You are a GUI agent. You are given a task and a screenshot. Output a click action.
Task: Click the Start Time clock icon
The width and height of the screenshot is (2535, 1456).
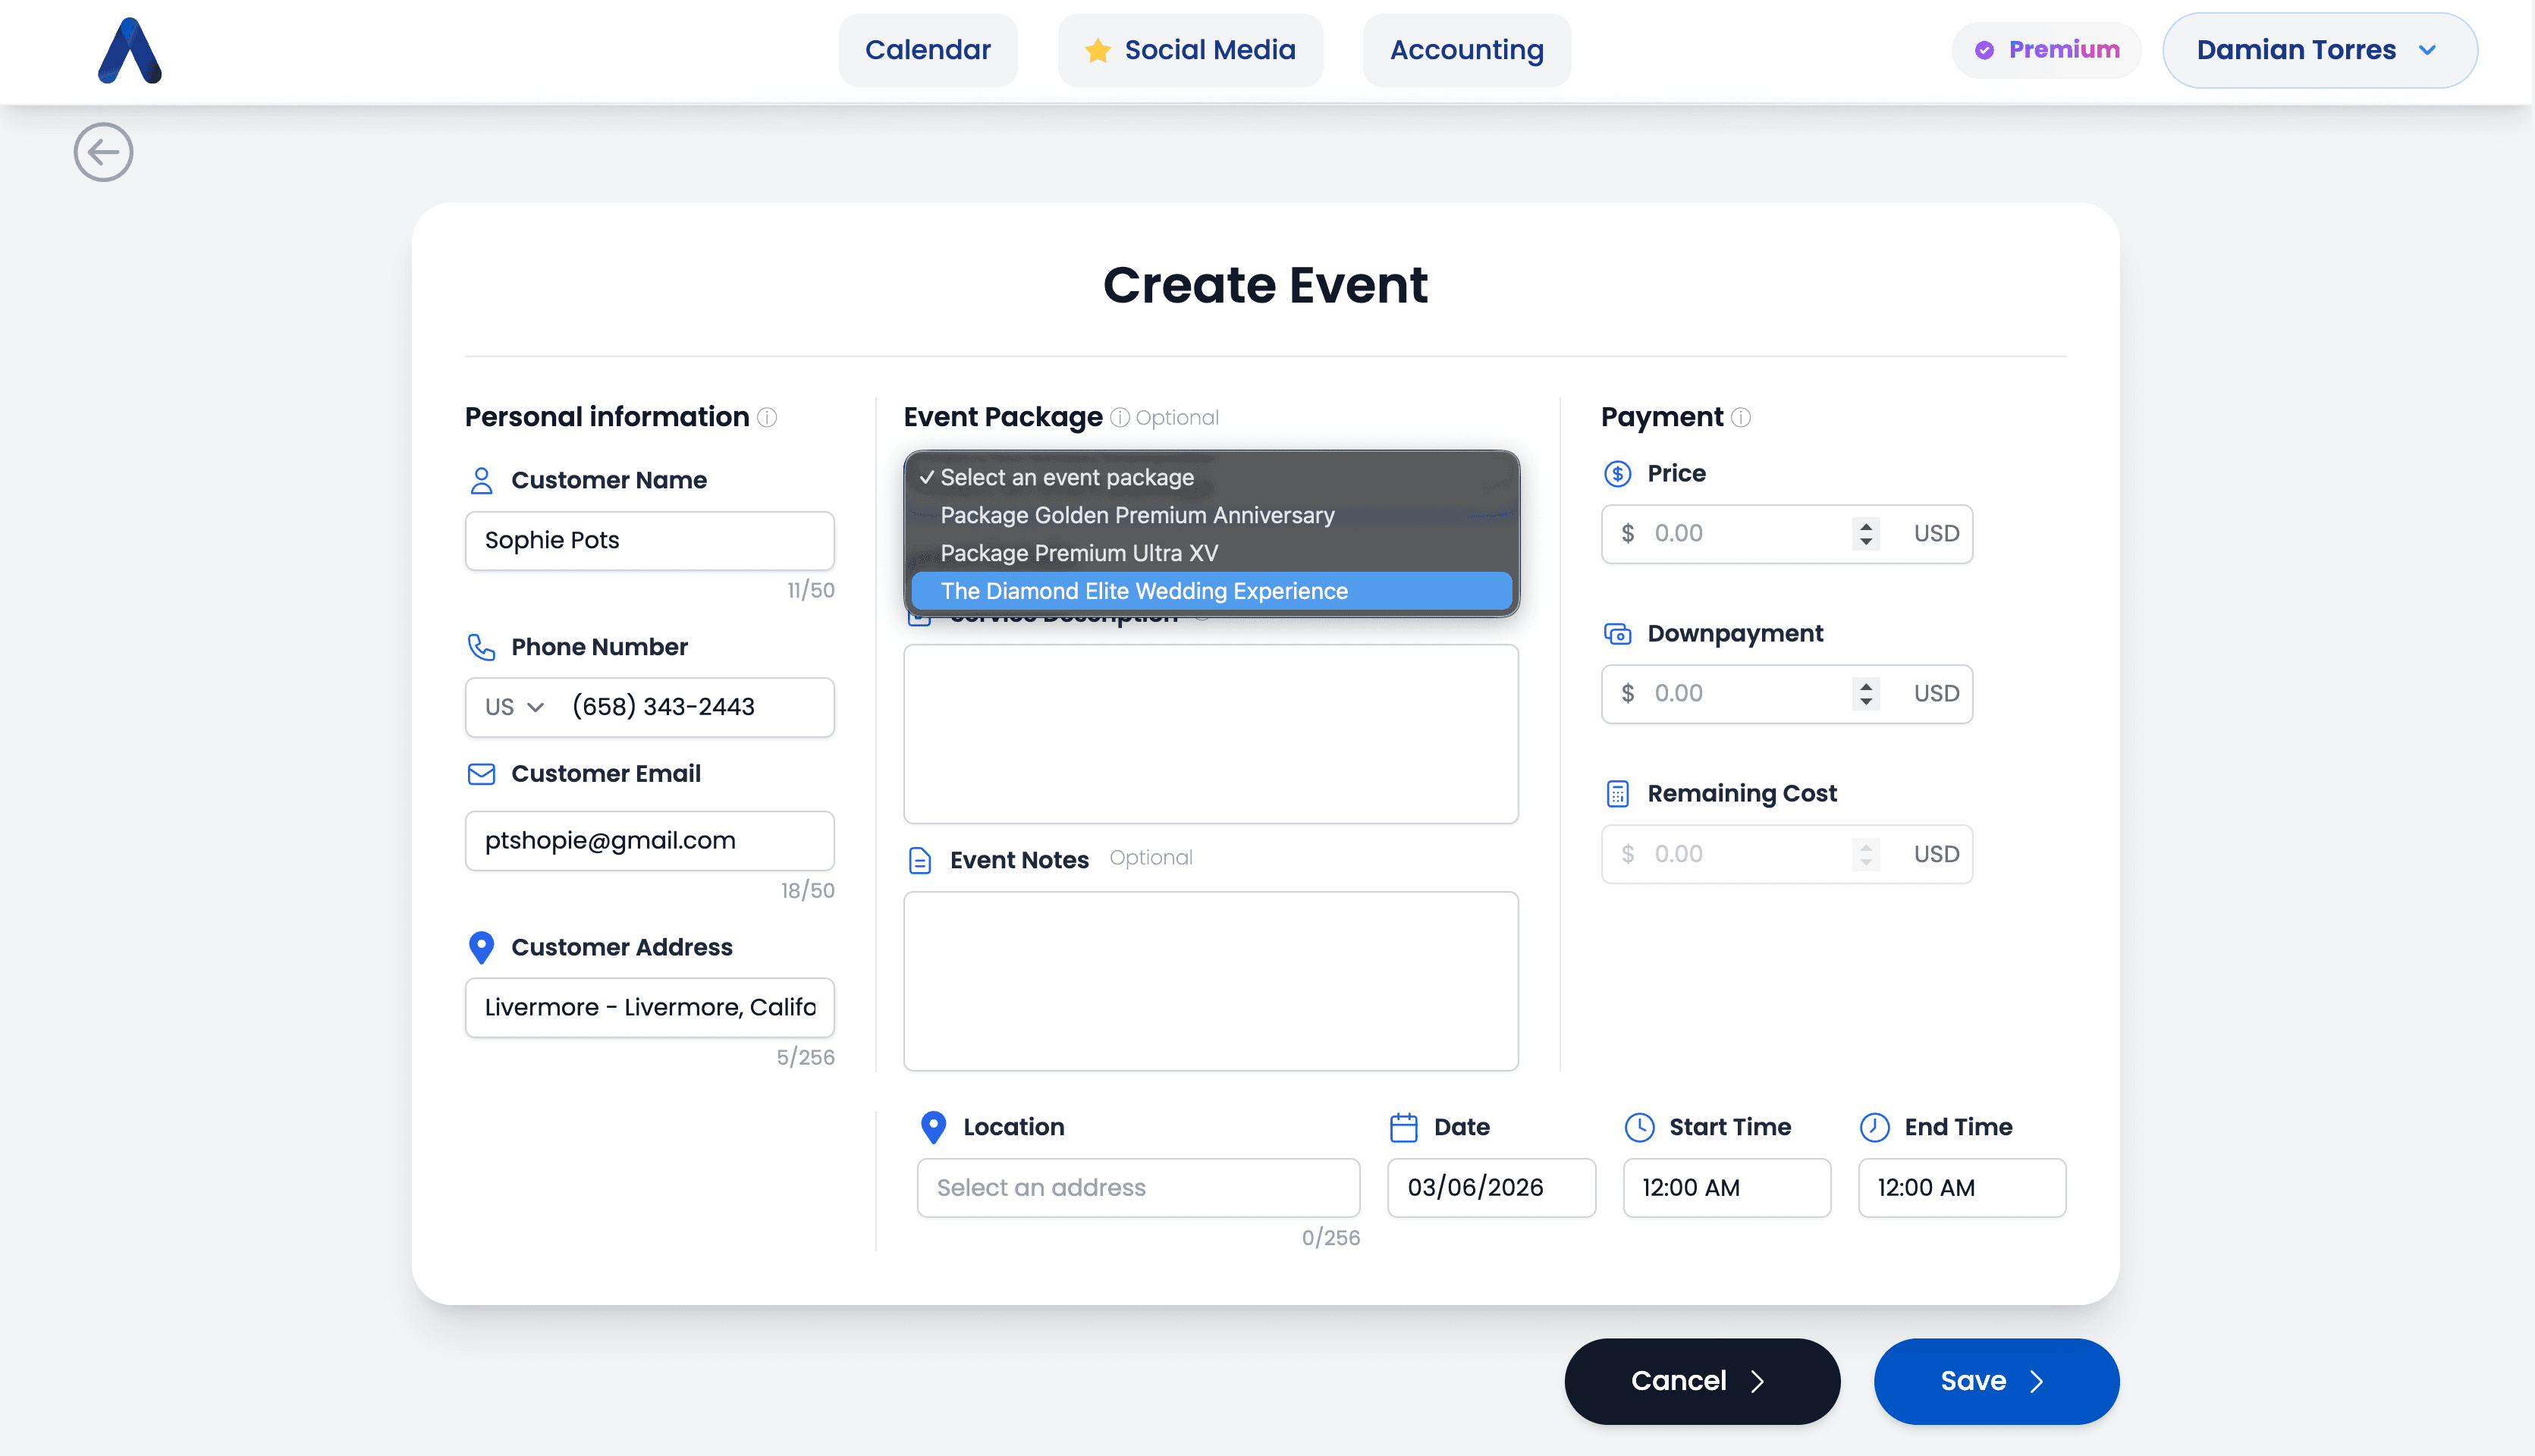1639,1127
